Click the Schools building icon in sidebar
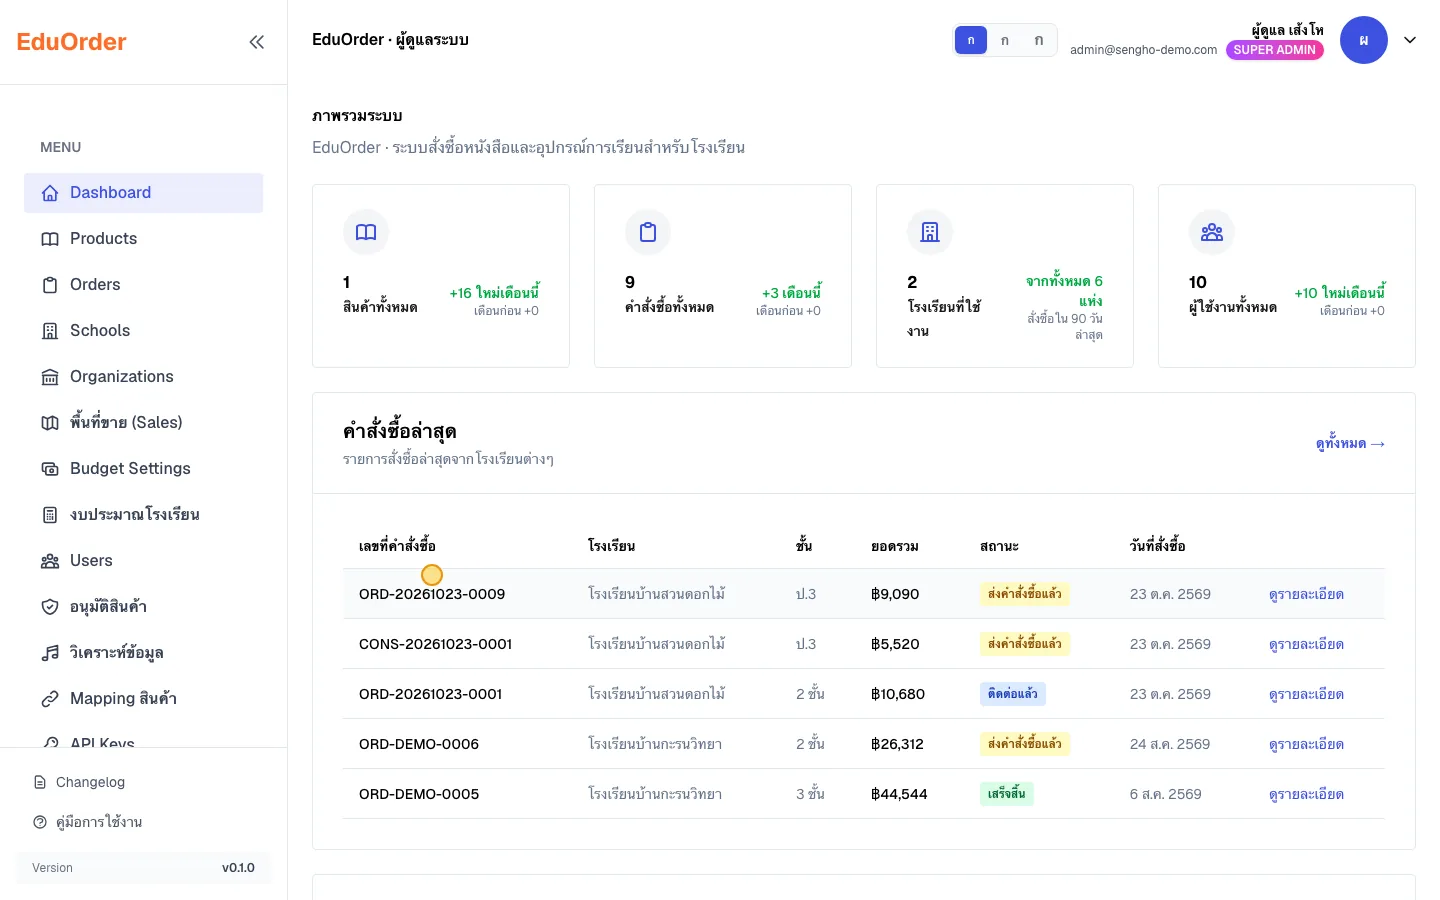The image size is (1440, 900). tap(50, 331)
